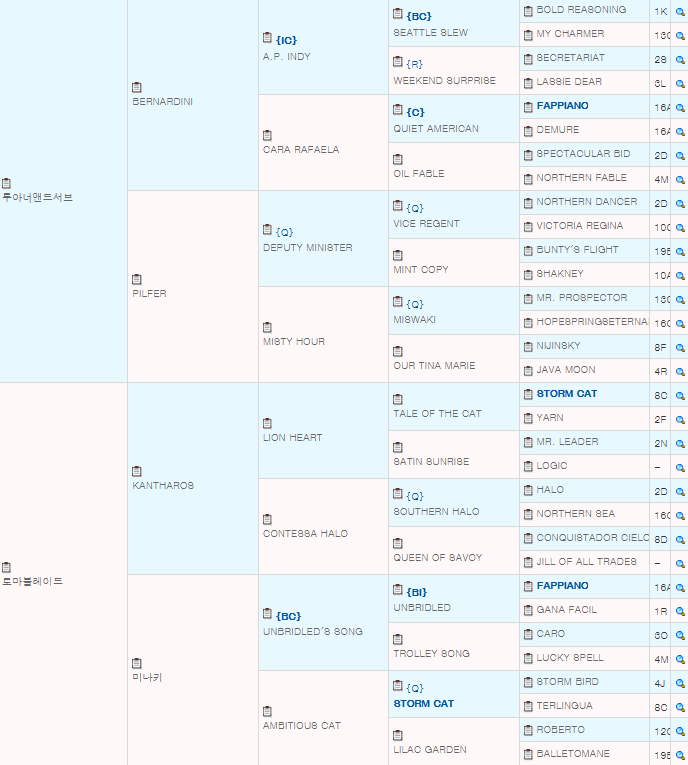Click clipboard icon above 도마블레이드
This screenshot has width=688, height=765.
tap(6, 567)
